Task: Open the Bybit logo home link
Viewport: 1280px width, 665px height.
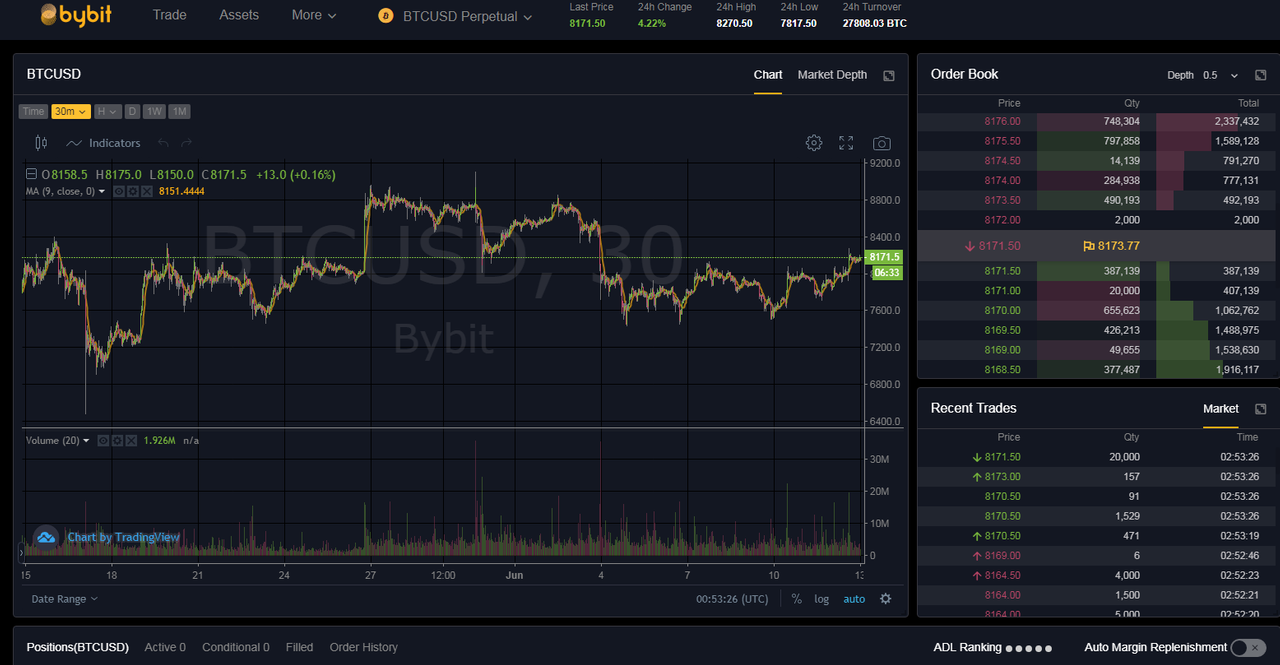Action: point(76,15)
